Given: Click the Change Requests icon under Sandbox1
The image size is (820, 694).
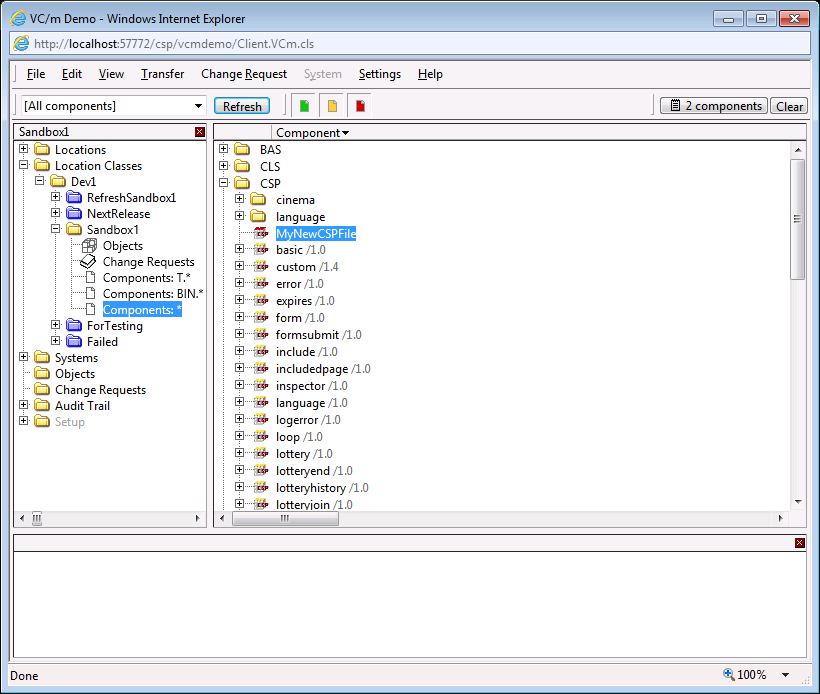Looking at the screenshot, I should [x=89, y=262].
